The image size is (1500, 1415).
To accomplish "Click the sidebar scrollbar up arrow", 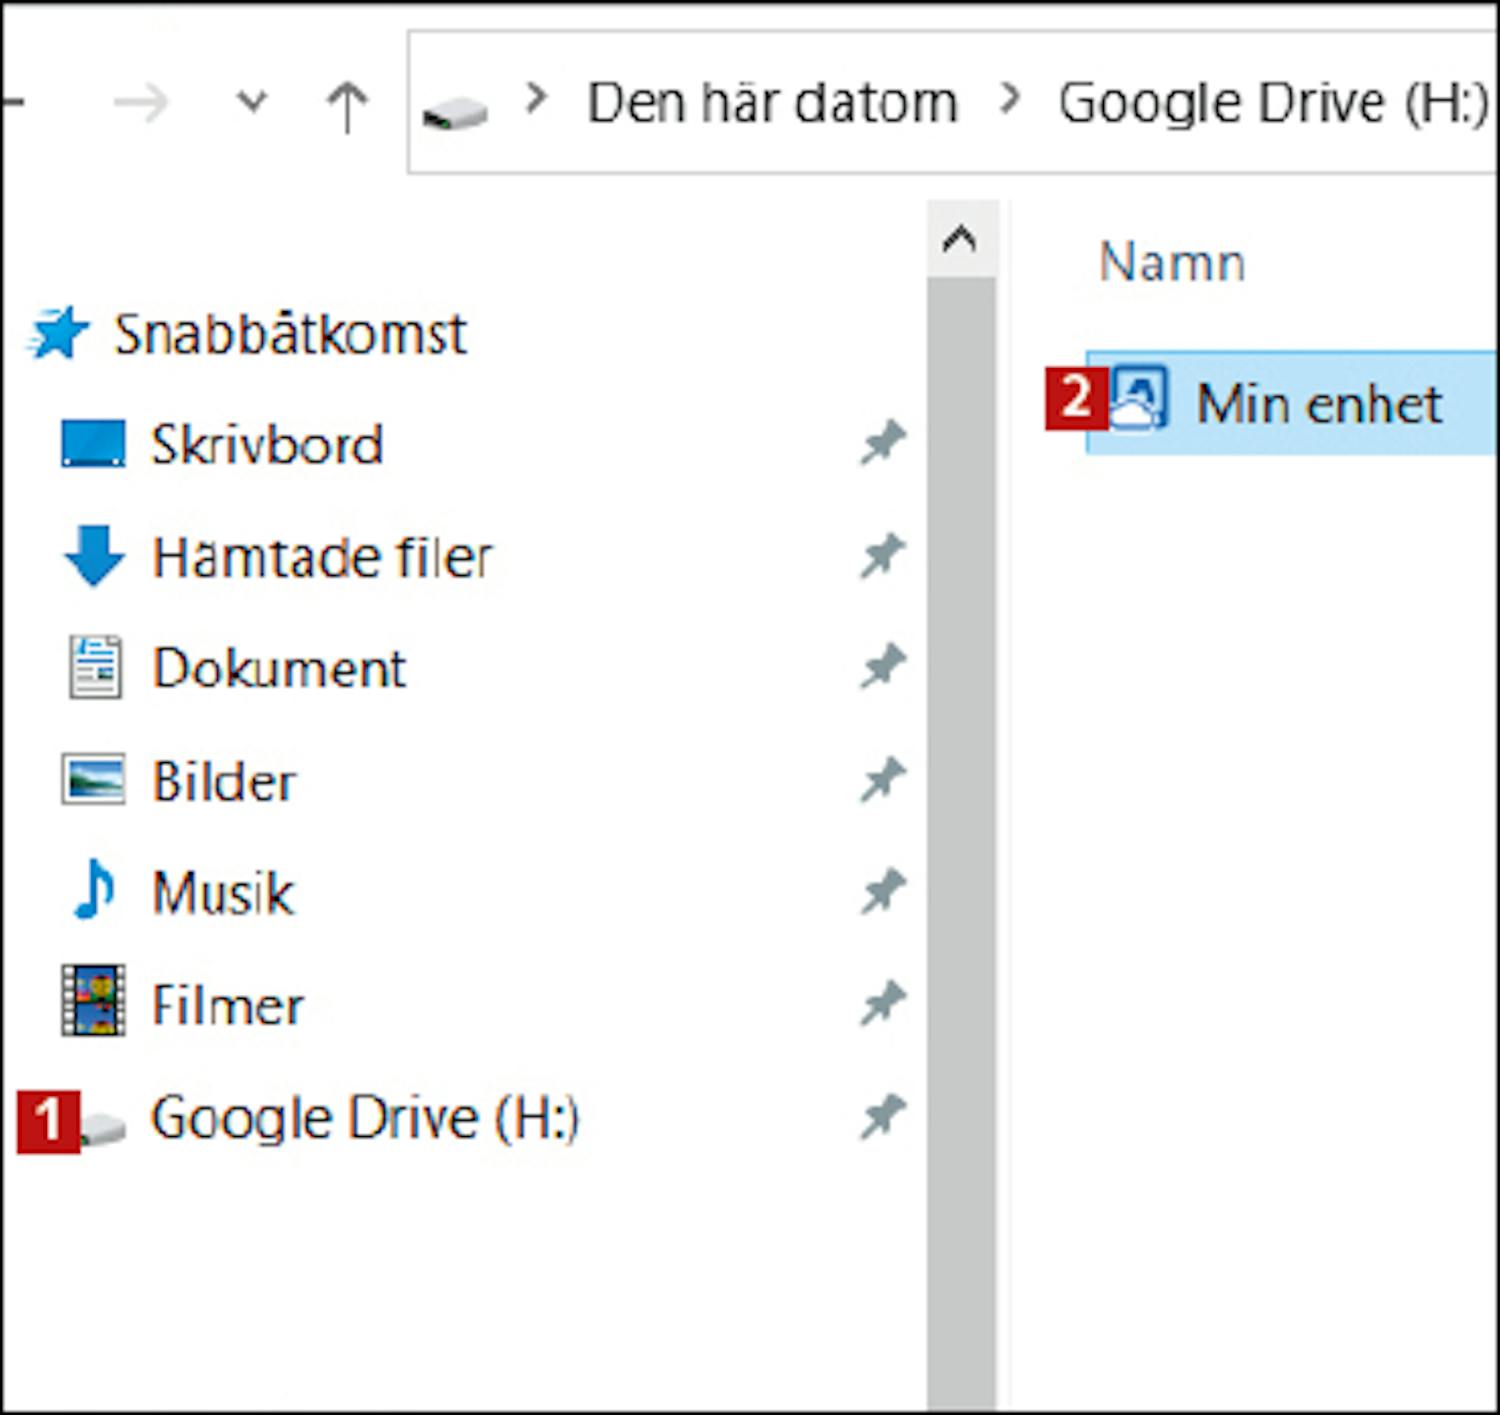I will coord(960,239).
